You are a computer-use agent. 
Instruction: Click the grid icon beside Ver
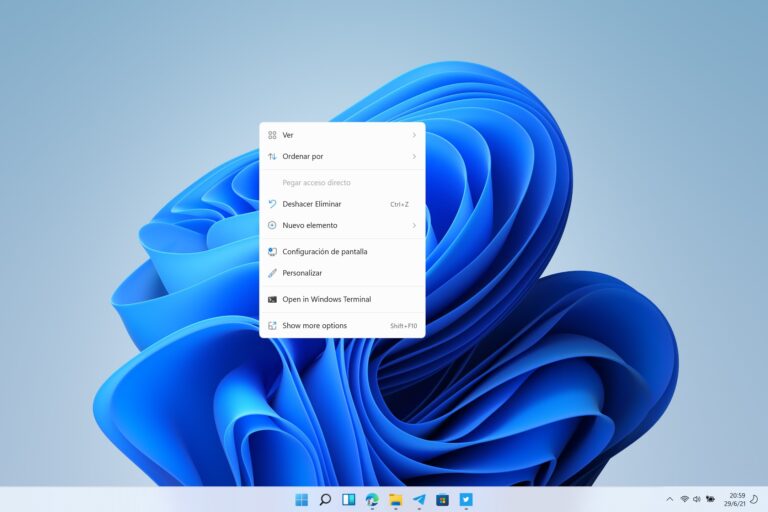coord(272,135)
